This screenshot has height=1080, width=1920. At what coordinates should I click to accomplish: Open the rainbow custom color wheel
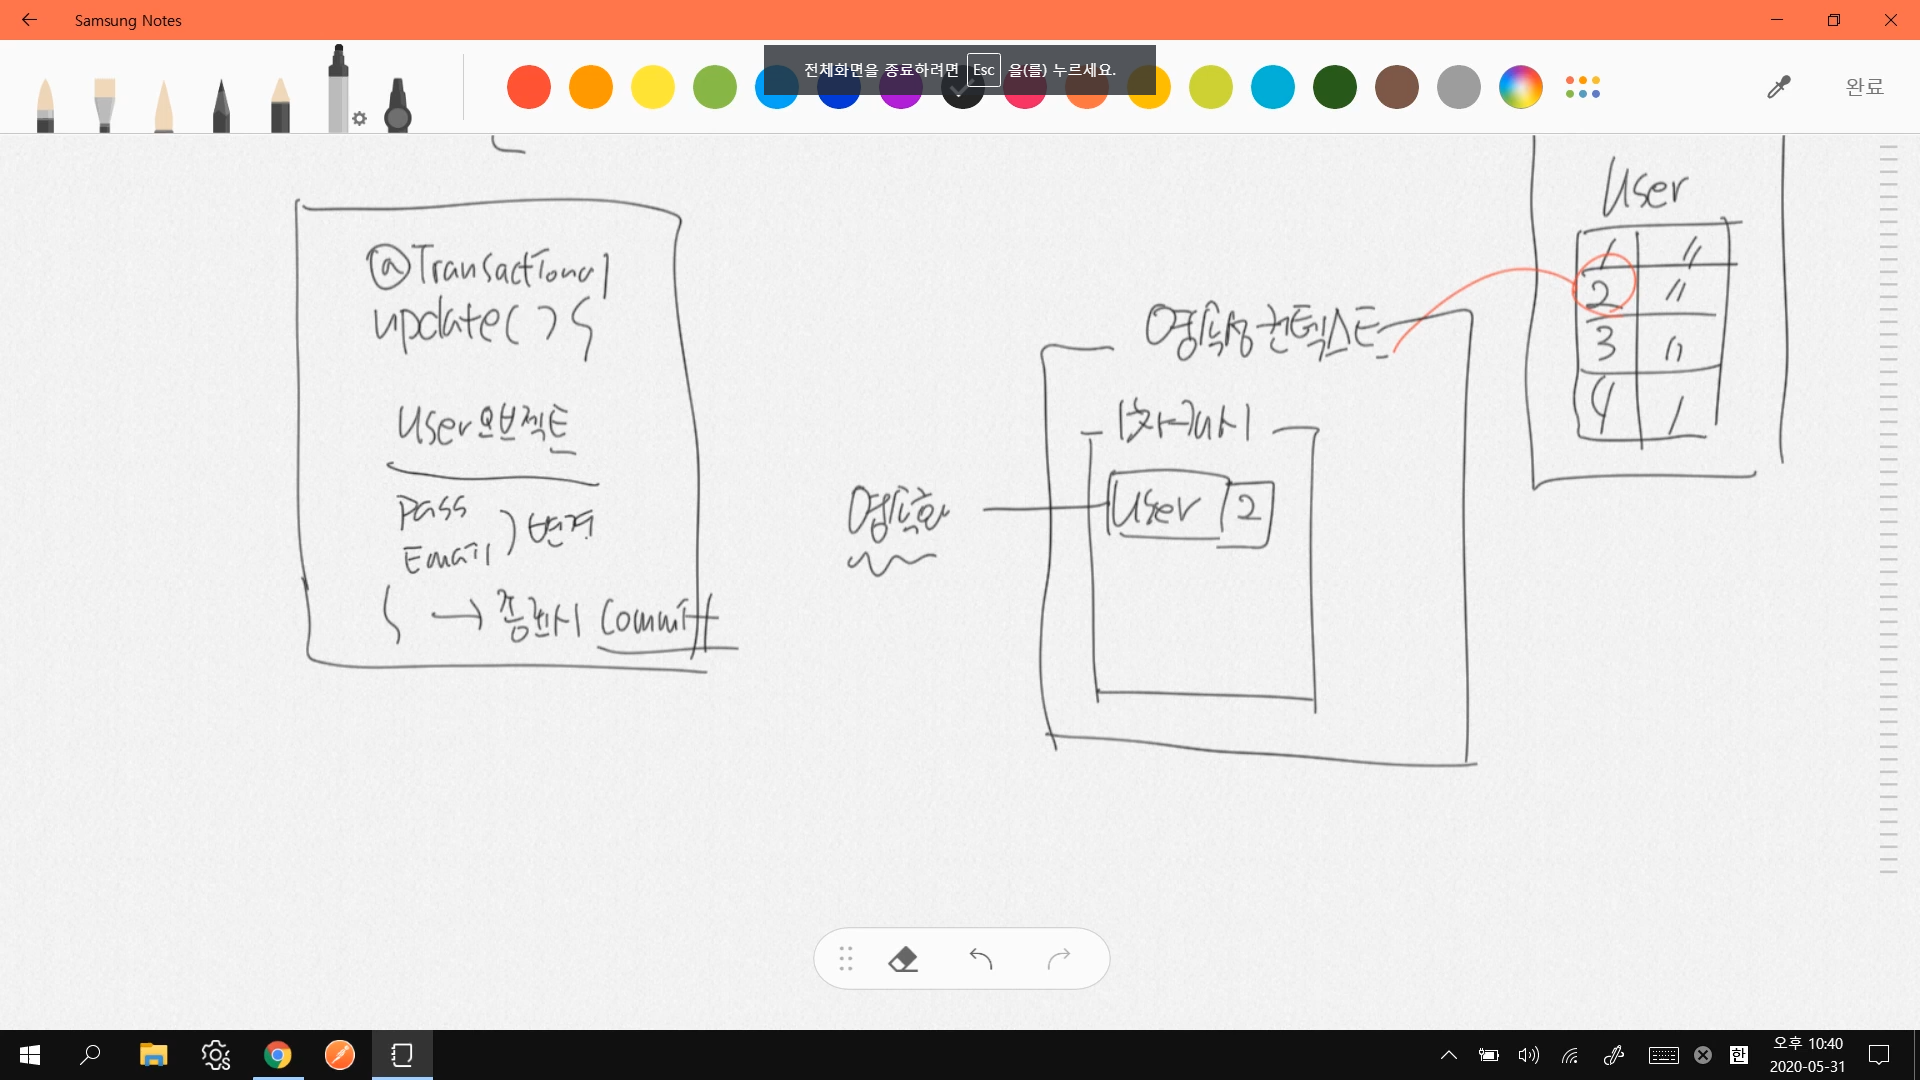coord(1521,88)
